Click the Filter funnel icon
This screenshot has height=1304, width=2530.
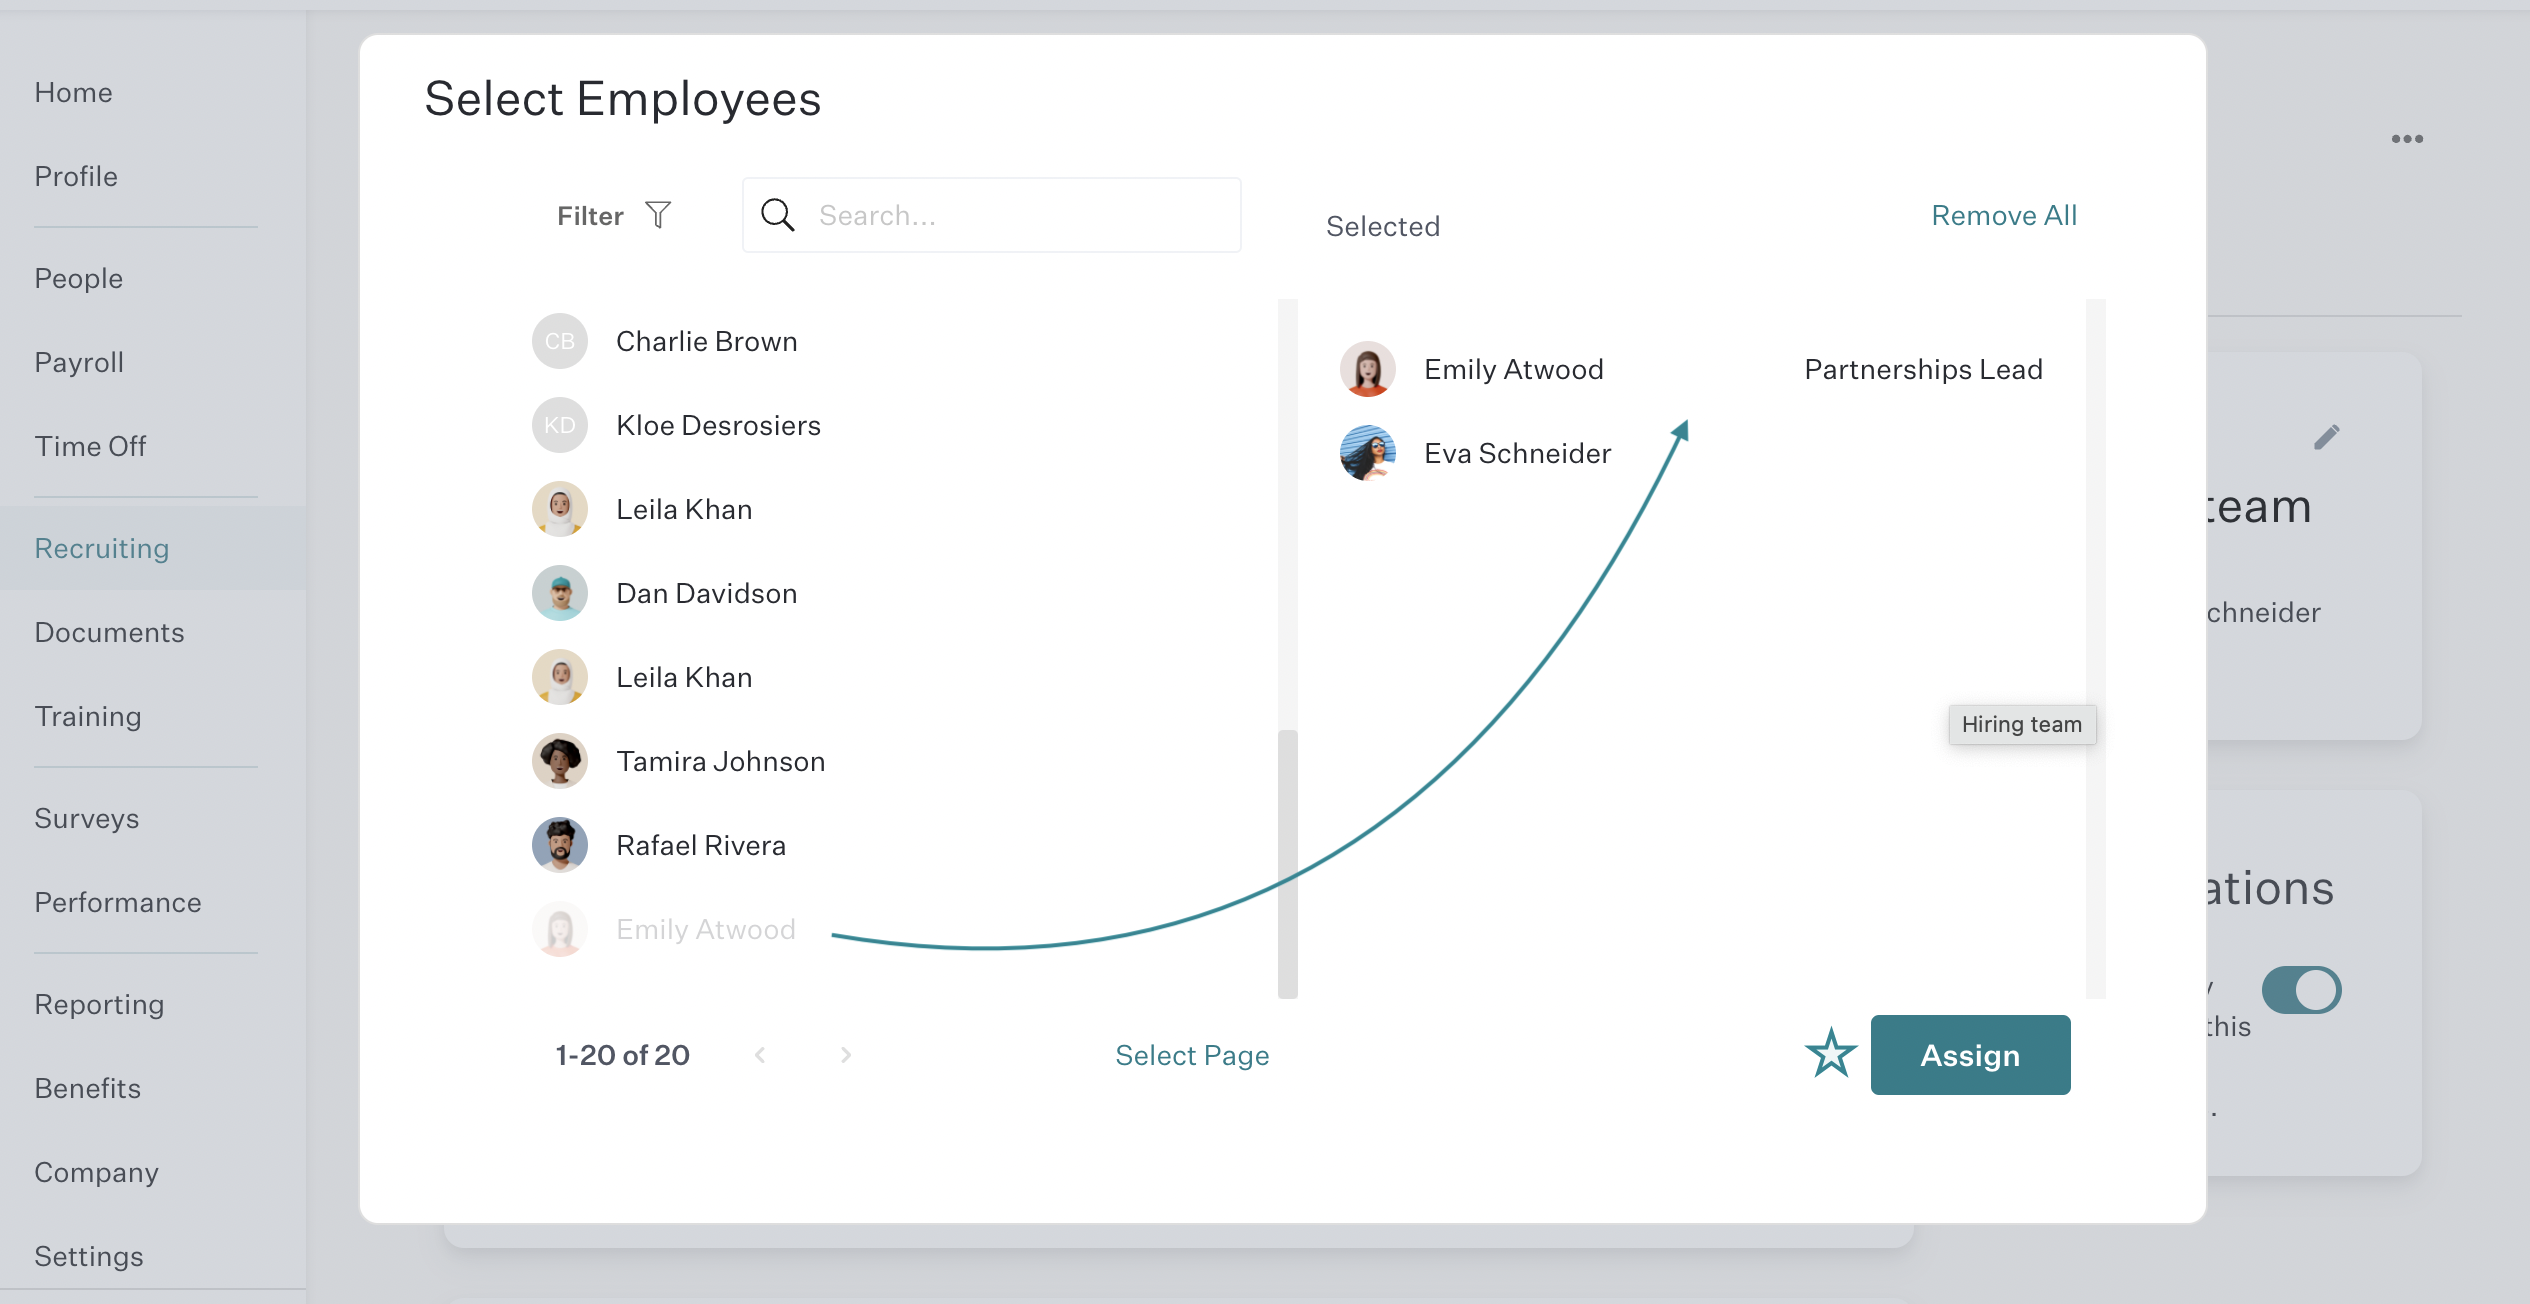coord(658,215)
